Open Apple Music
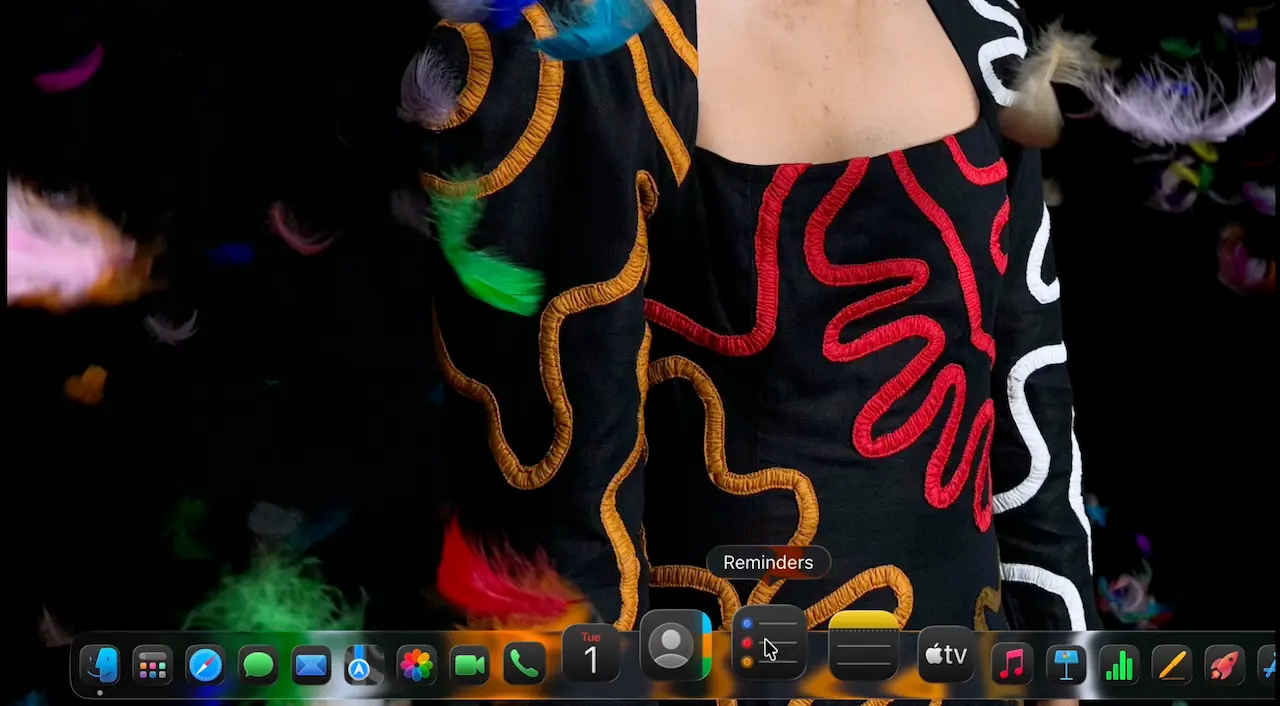The image size is (1280, 706). click(x=1010, y=660)
